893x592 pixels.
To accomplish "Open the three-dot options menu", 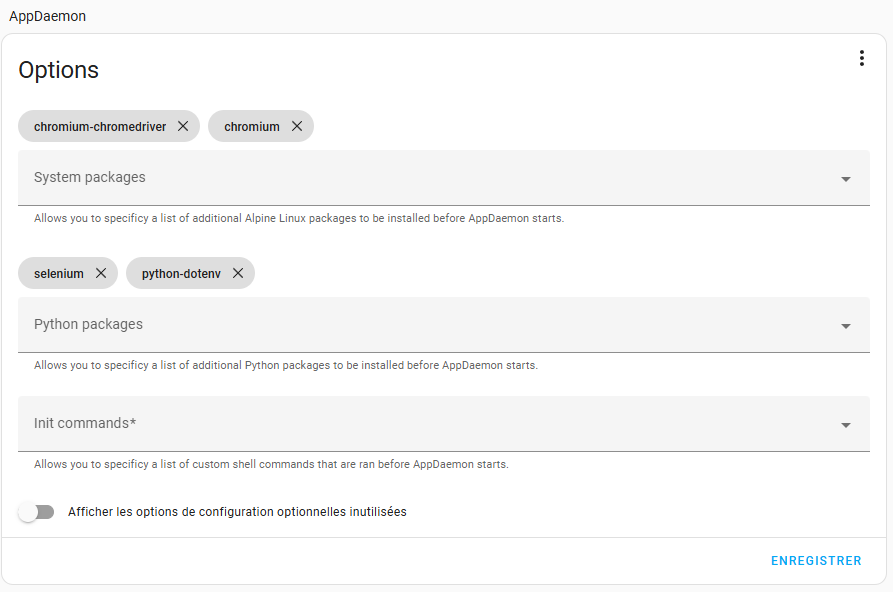I will [862, 58].
